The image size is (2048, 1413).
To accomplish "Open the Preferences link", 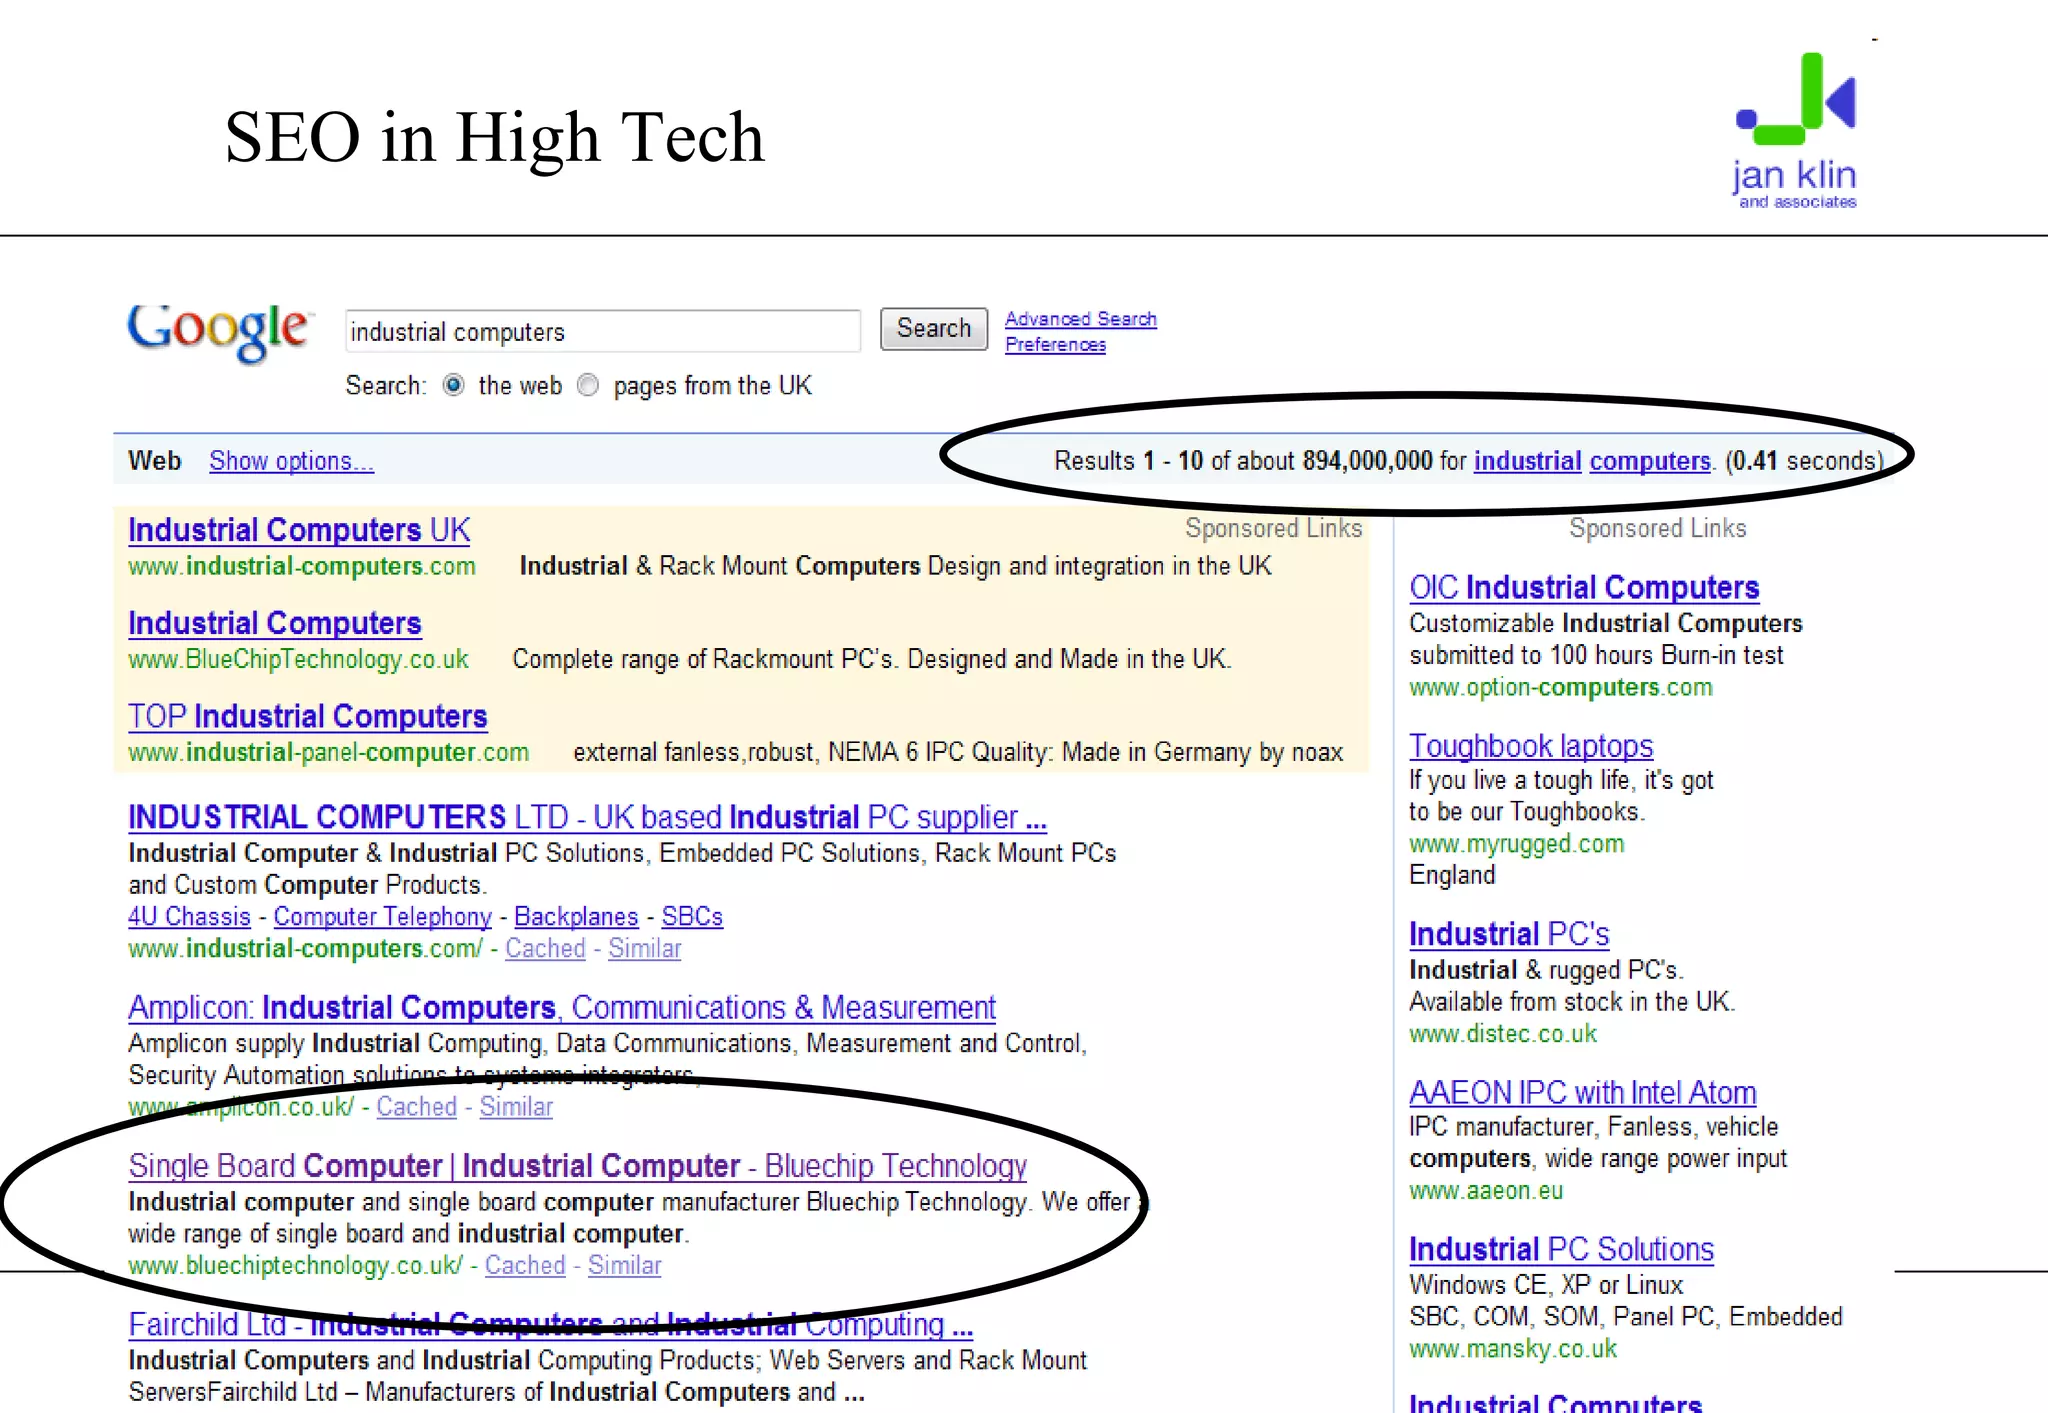I will pyautogui.click(x=1055, y=345).
